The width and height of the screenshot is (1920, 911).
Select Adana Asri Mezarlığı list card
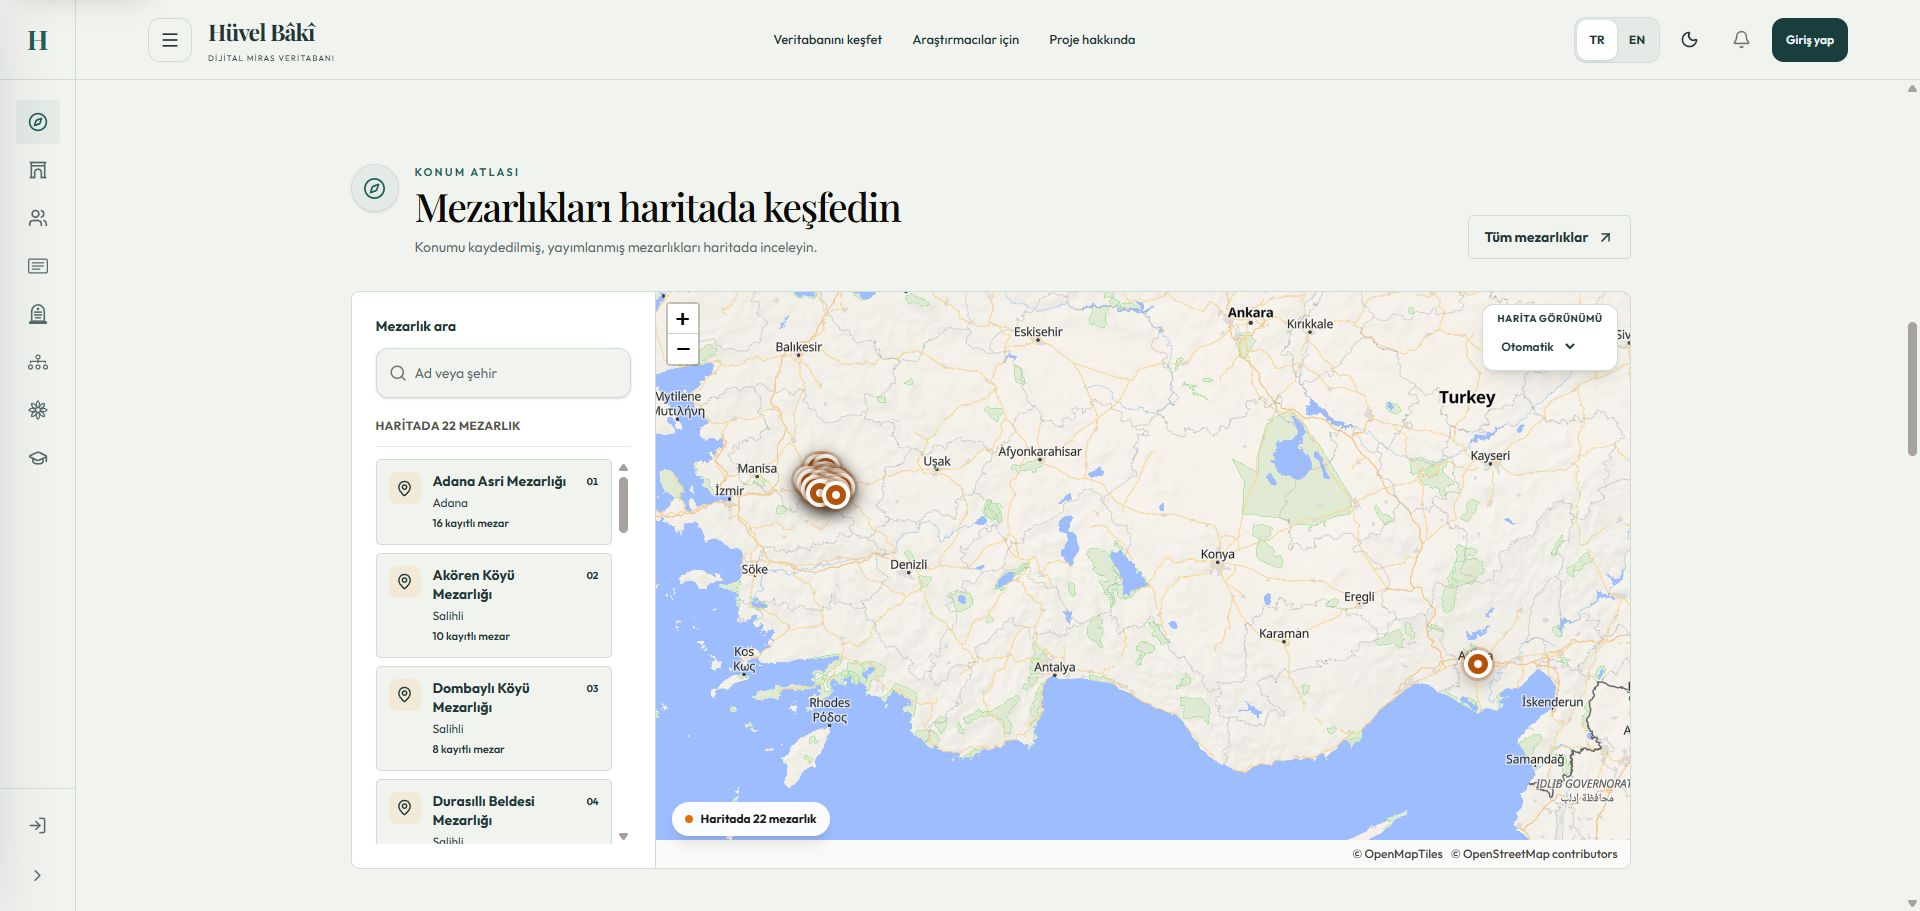[x=494, y=502]
